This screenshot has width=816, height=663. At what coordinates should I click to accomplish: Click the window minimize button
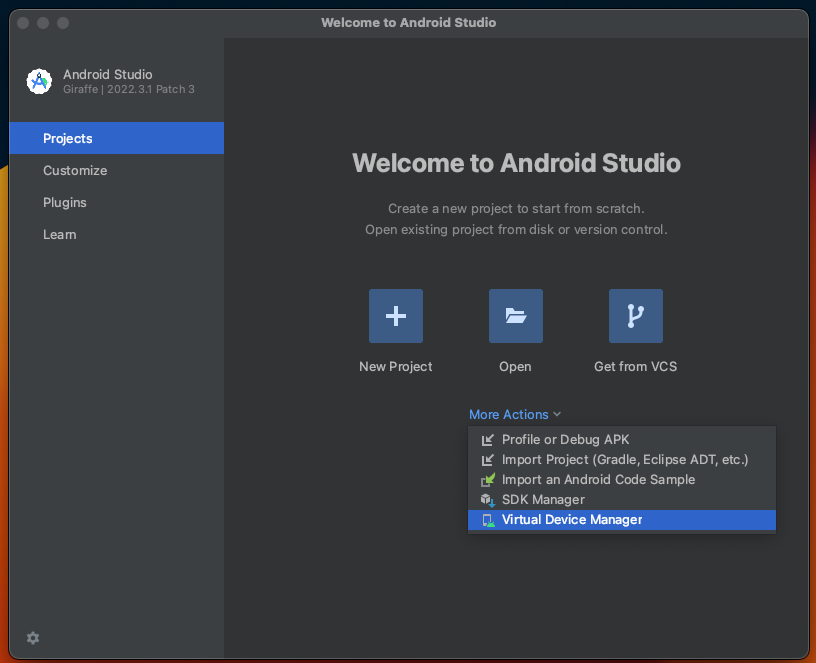[43, 23]
